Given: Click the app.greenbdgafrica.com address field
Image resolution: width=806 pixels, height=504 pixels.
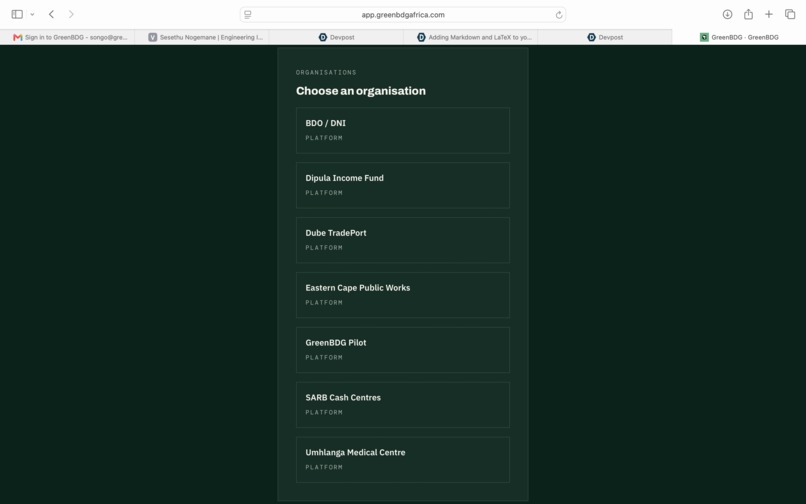Looking at the screenshot, I should point(403,15).
